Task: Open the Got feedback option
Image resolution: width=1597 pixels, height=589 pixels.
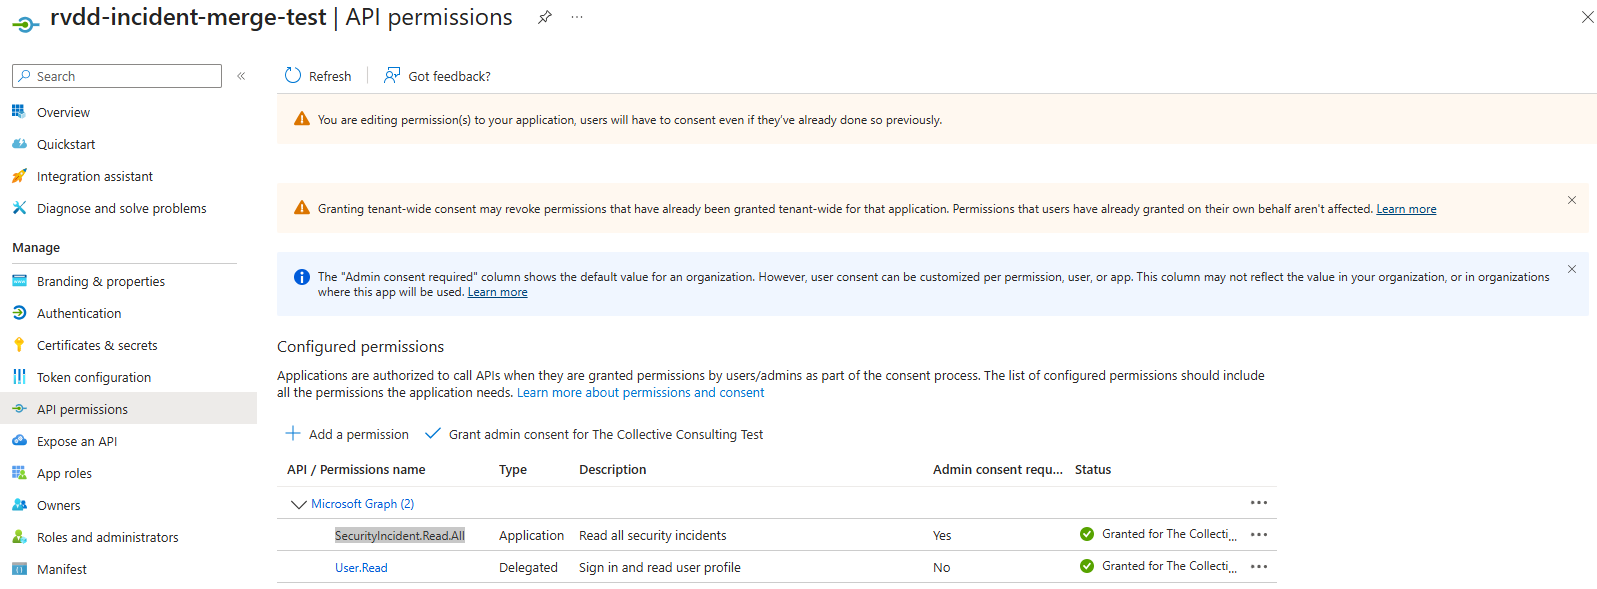Action: [x=438, y=76]
